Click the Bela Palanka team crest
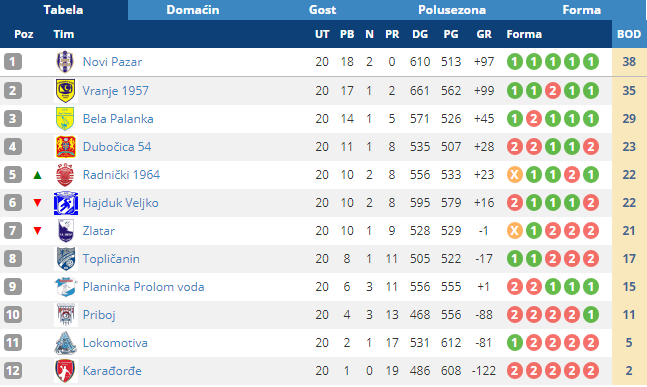 tap(65, 119)
